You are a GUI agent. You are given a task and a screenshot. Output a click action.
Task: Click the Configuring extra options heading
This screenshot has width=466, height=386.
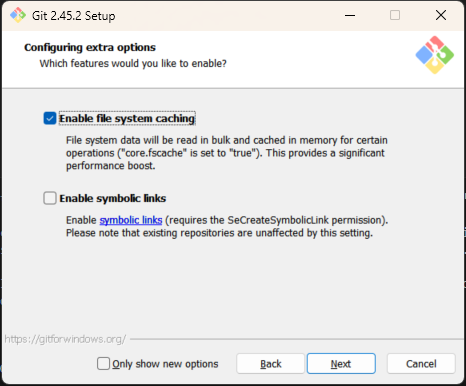point(90,48)
